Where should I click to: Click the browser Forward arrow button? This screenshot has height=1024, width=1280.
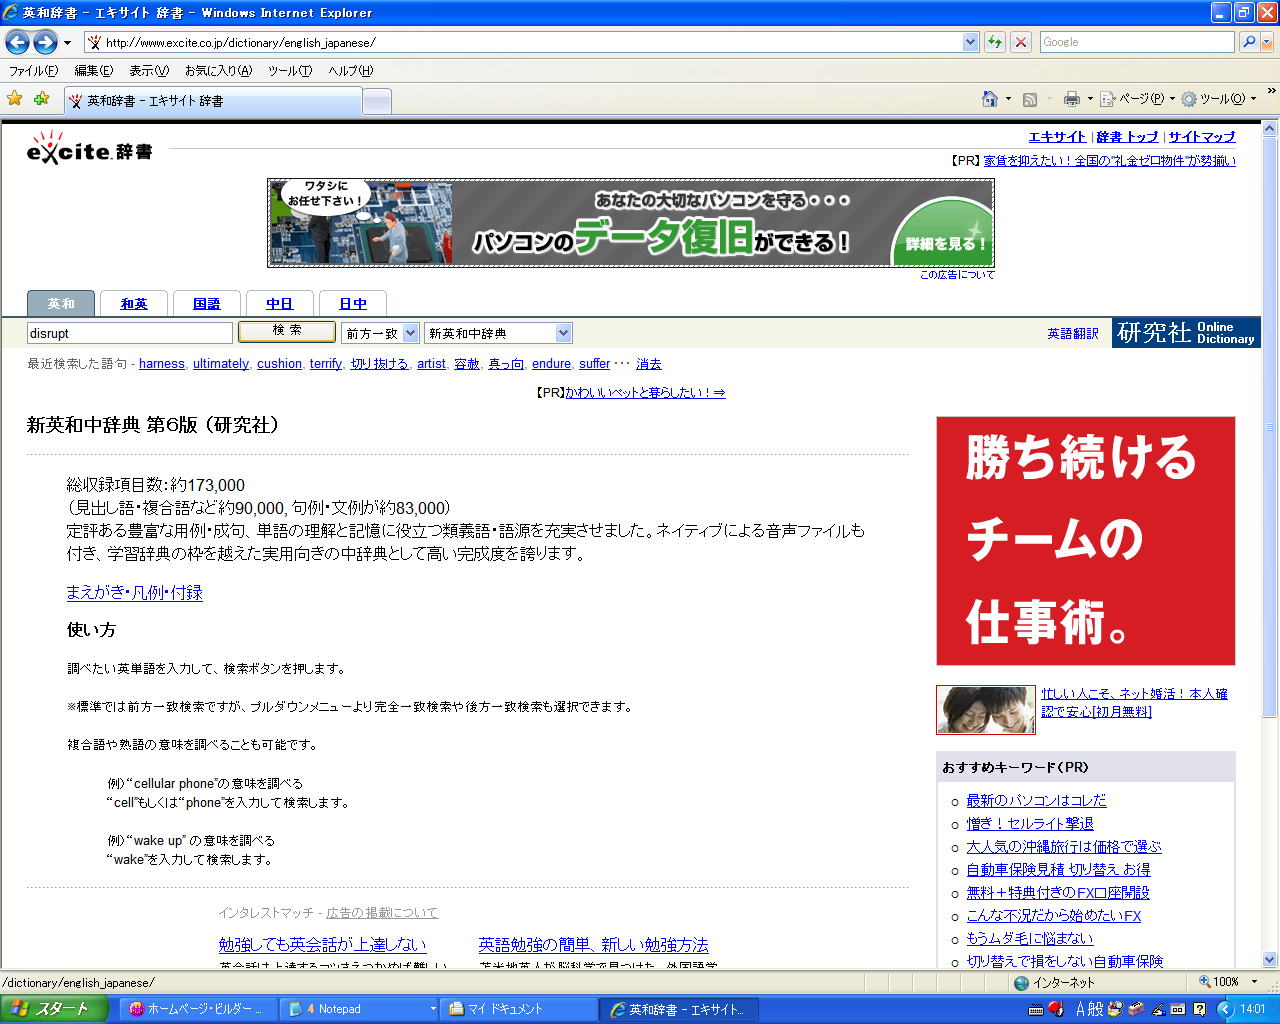coord(45,42)
